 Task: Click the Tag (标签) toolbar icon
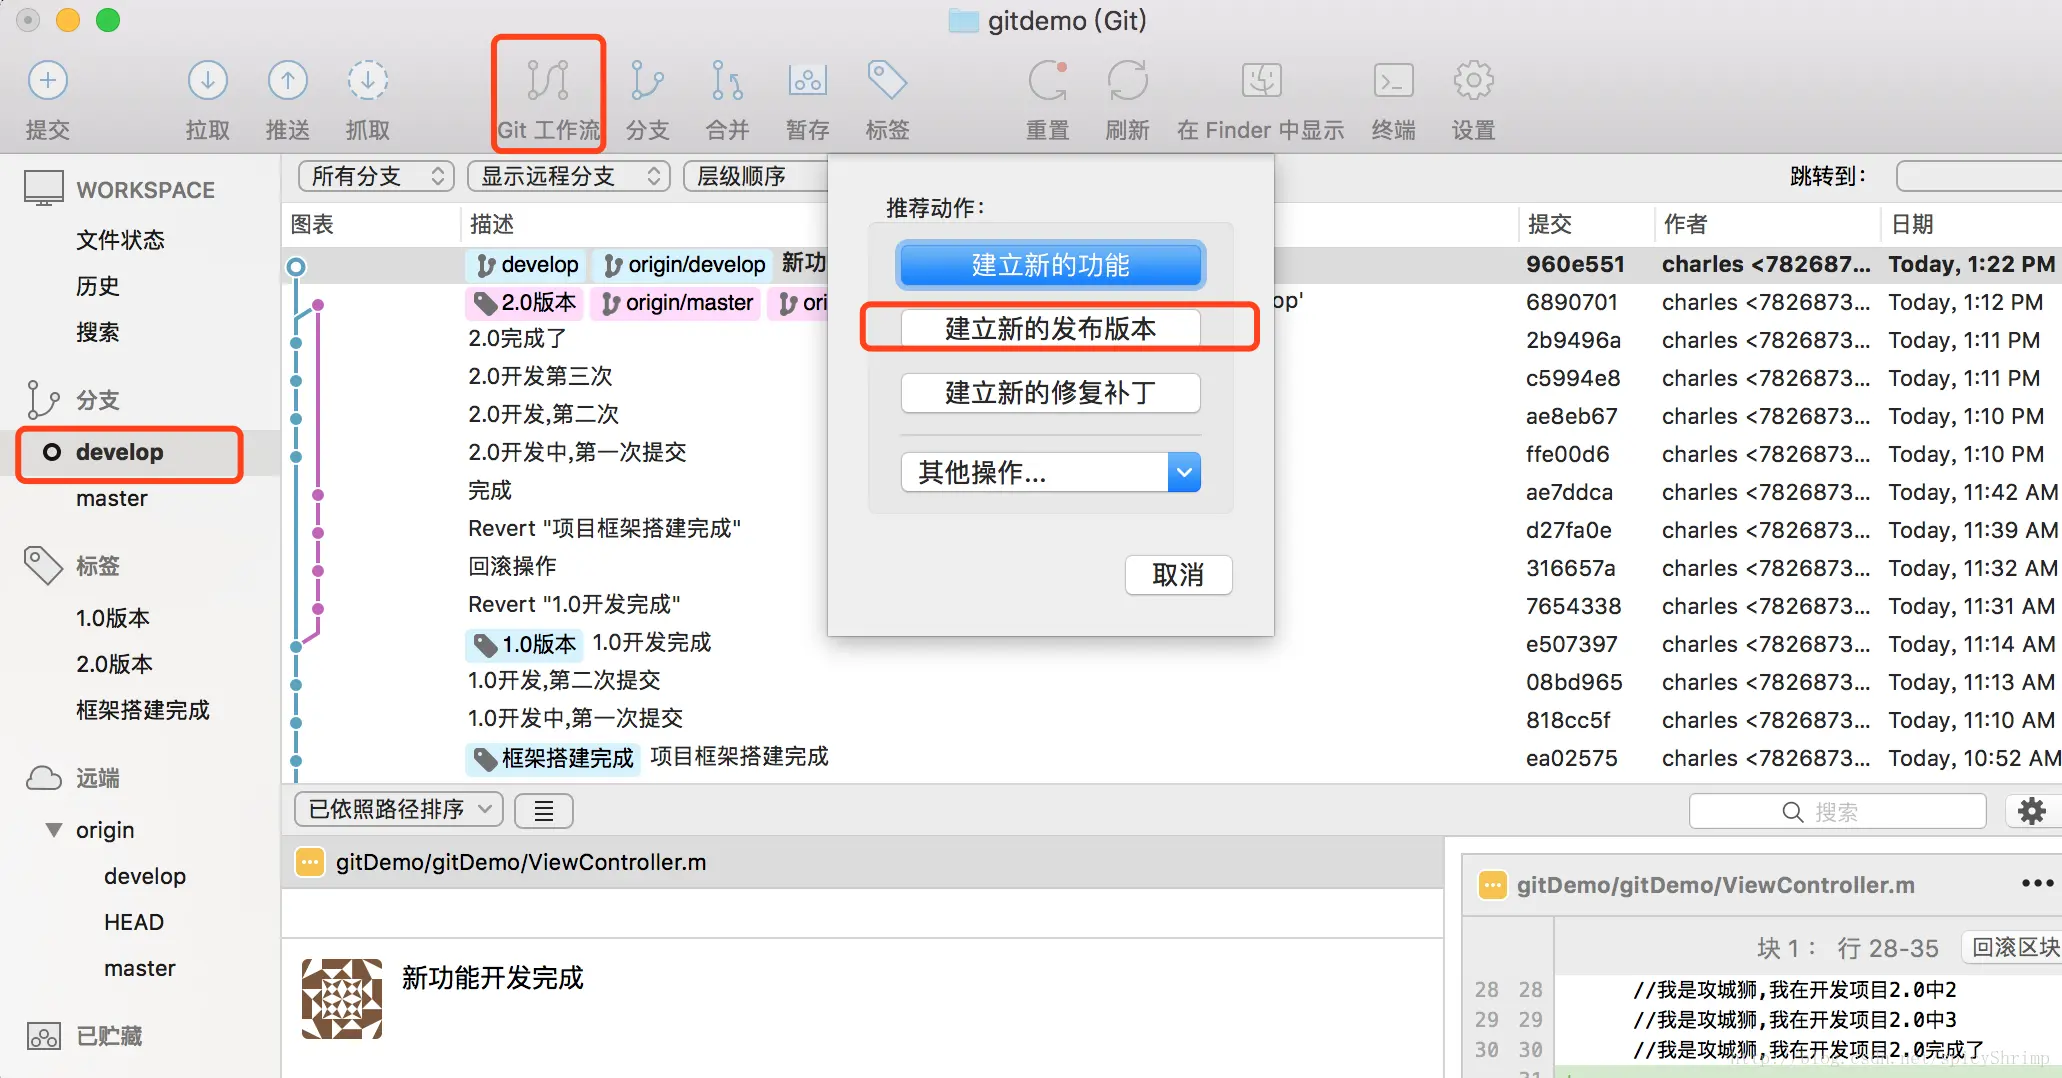click(x=887, y=81)
